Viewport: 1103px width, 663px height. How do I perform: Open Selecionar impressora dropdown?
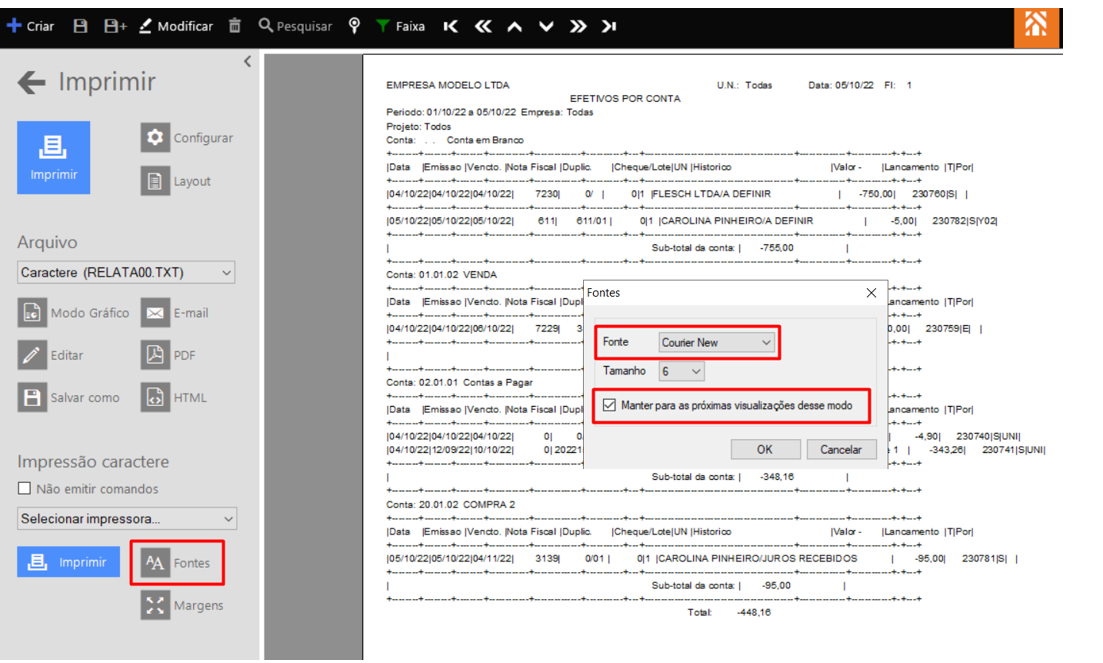(127, 518)
